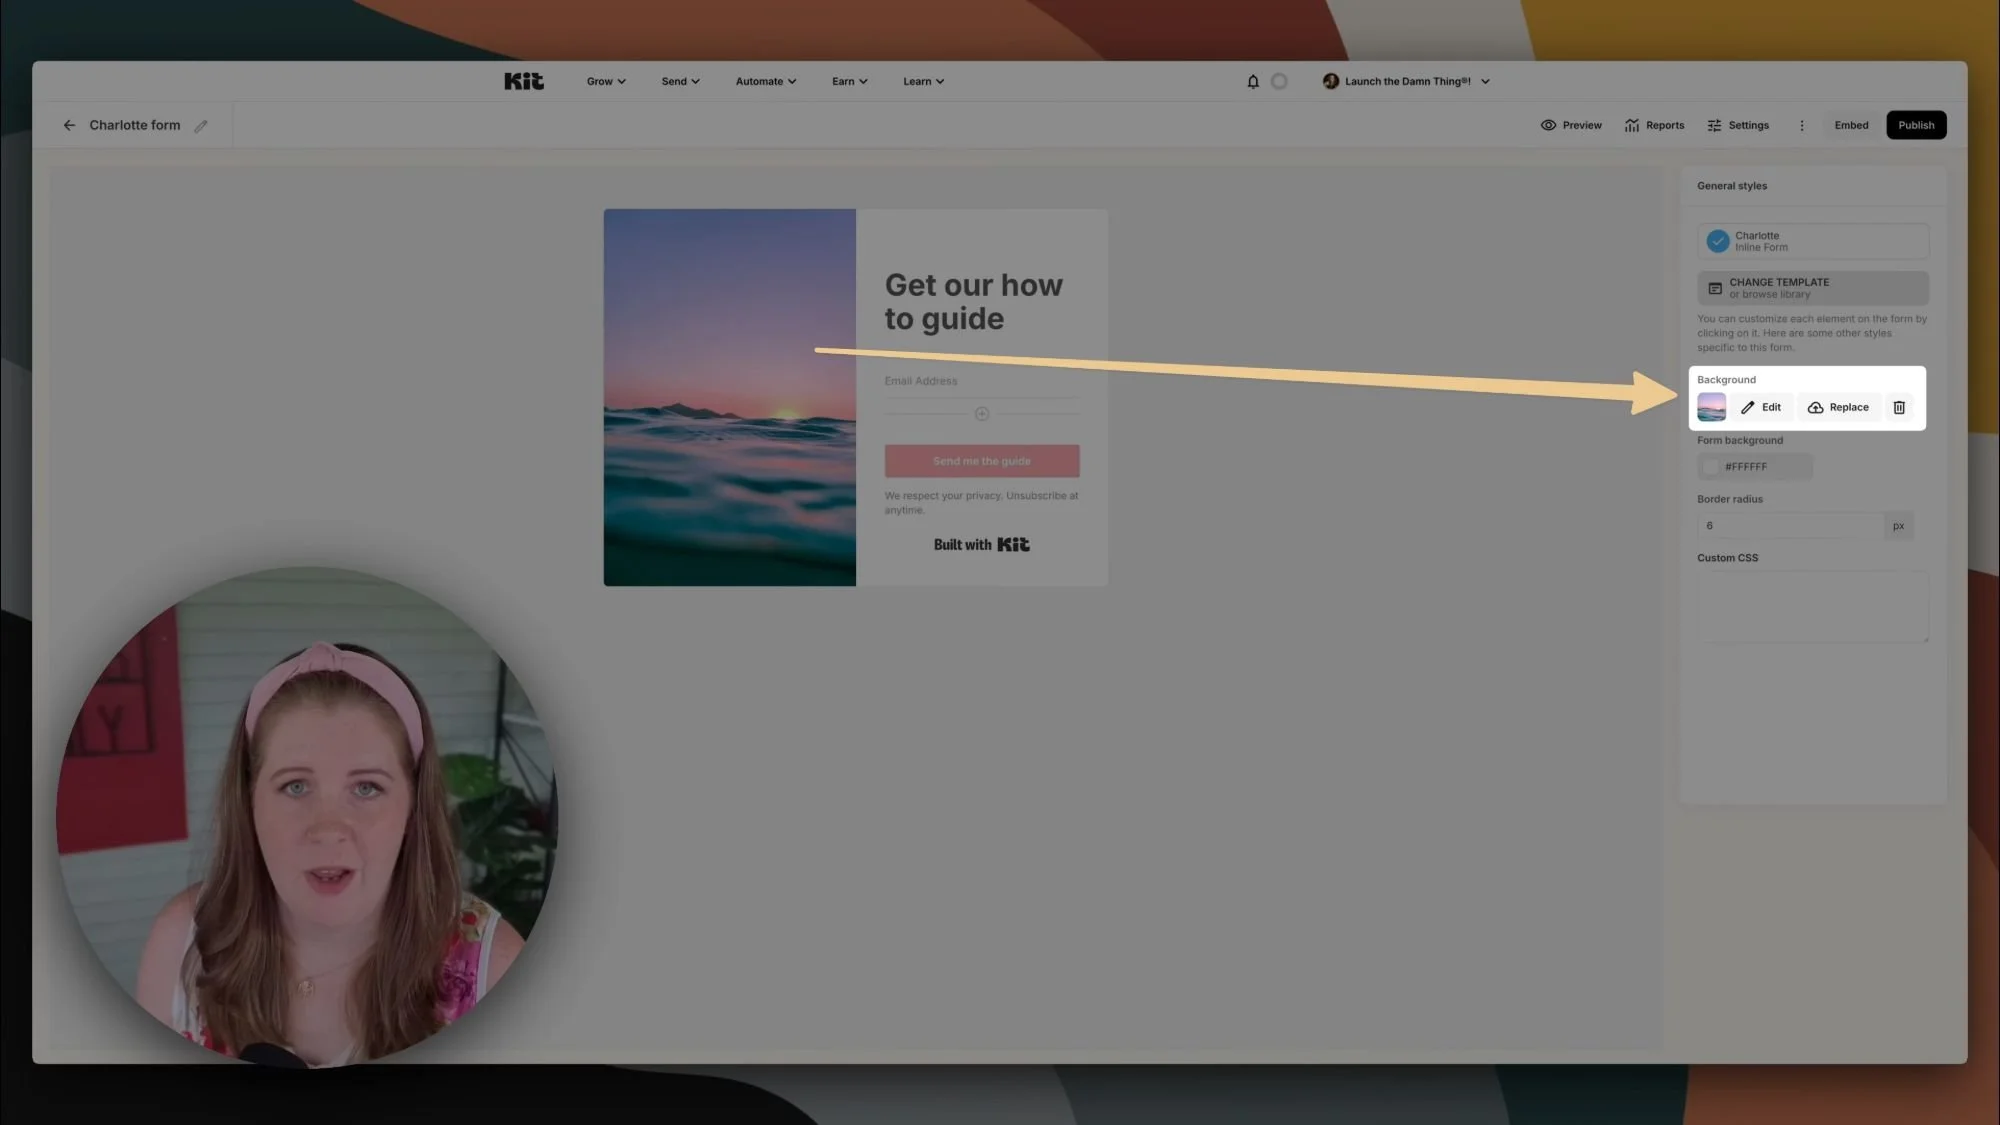Image resolution: width=2000 pixels, height=1125 pixels.
Task: Delete background image with trash icon
Action: pos(1898,408)
